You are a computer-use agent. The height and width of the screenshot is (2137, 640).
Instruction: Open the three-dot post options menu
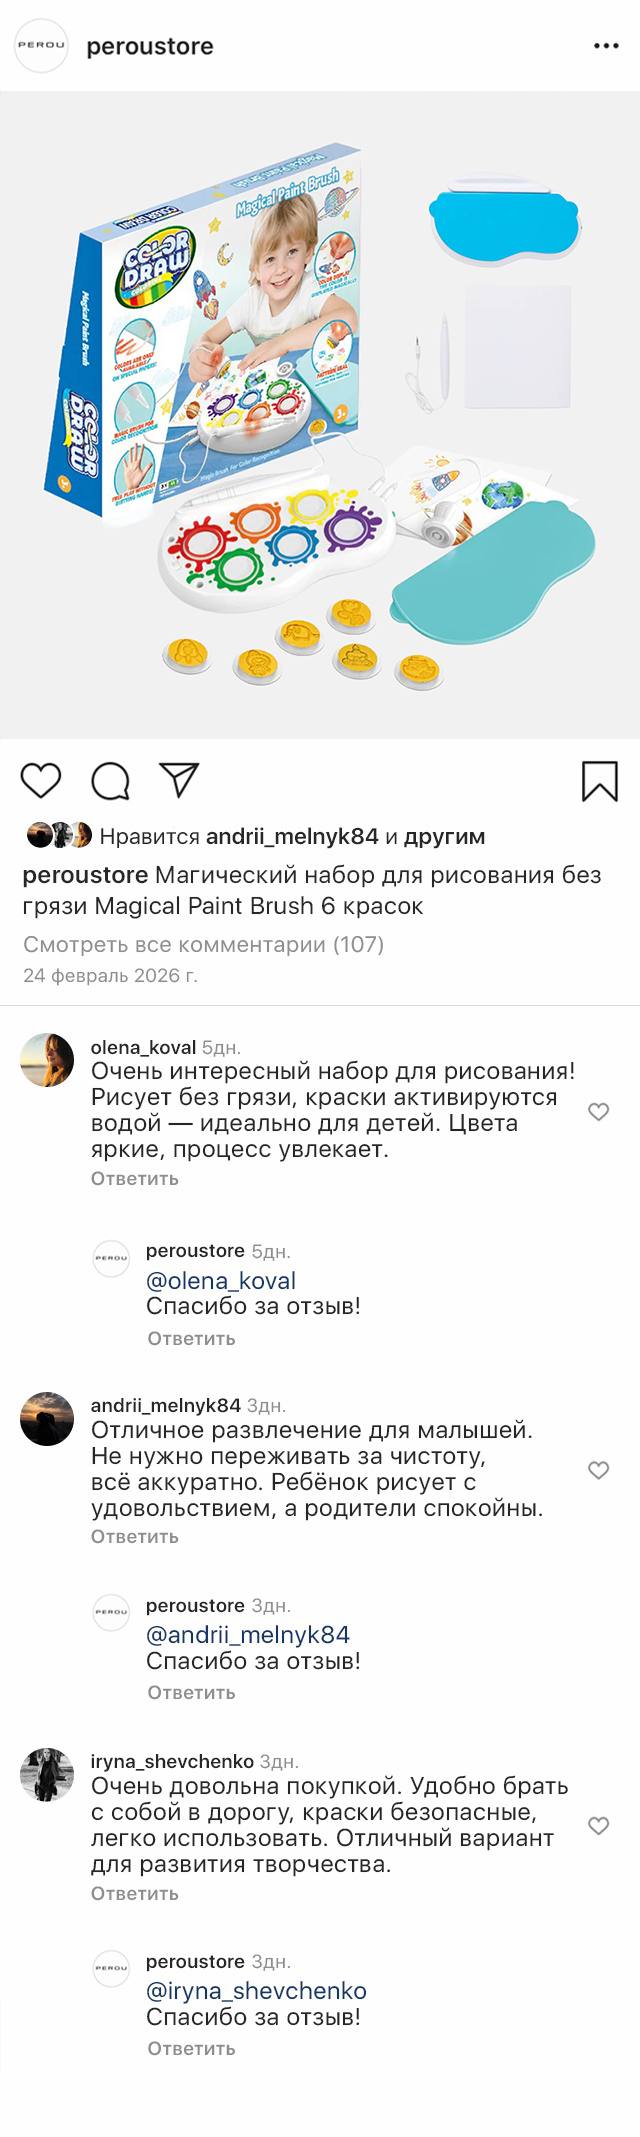[607, 46]
